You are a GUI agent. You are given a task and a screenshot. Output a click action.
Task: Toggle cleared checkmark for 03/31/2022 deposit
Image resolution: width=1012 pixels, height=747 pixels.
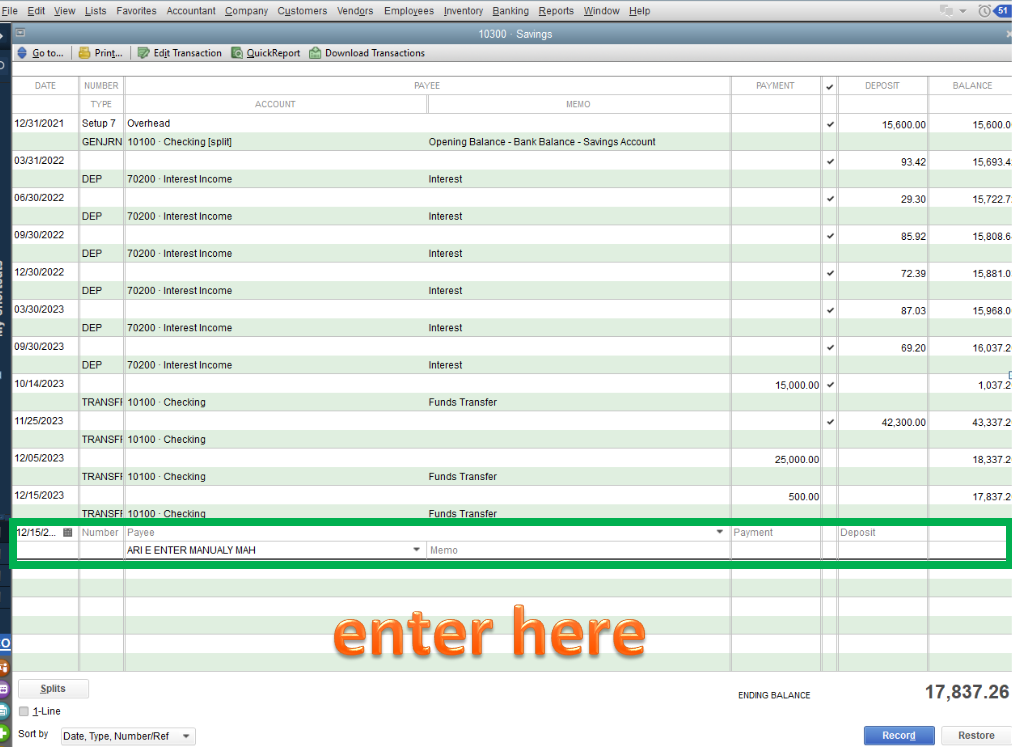[x=830, y=161]
